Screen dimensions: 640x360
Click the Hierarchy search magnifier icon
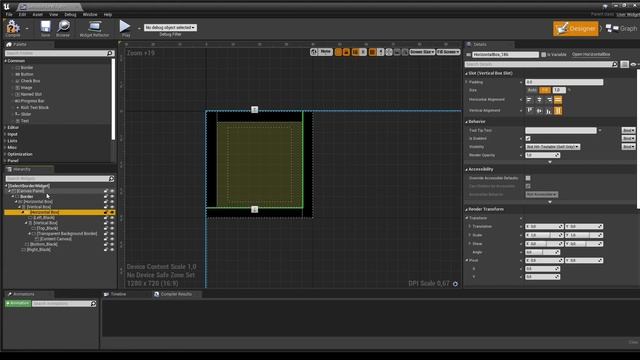pos(111,179)
